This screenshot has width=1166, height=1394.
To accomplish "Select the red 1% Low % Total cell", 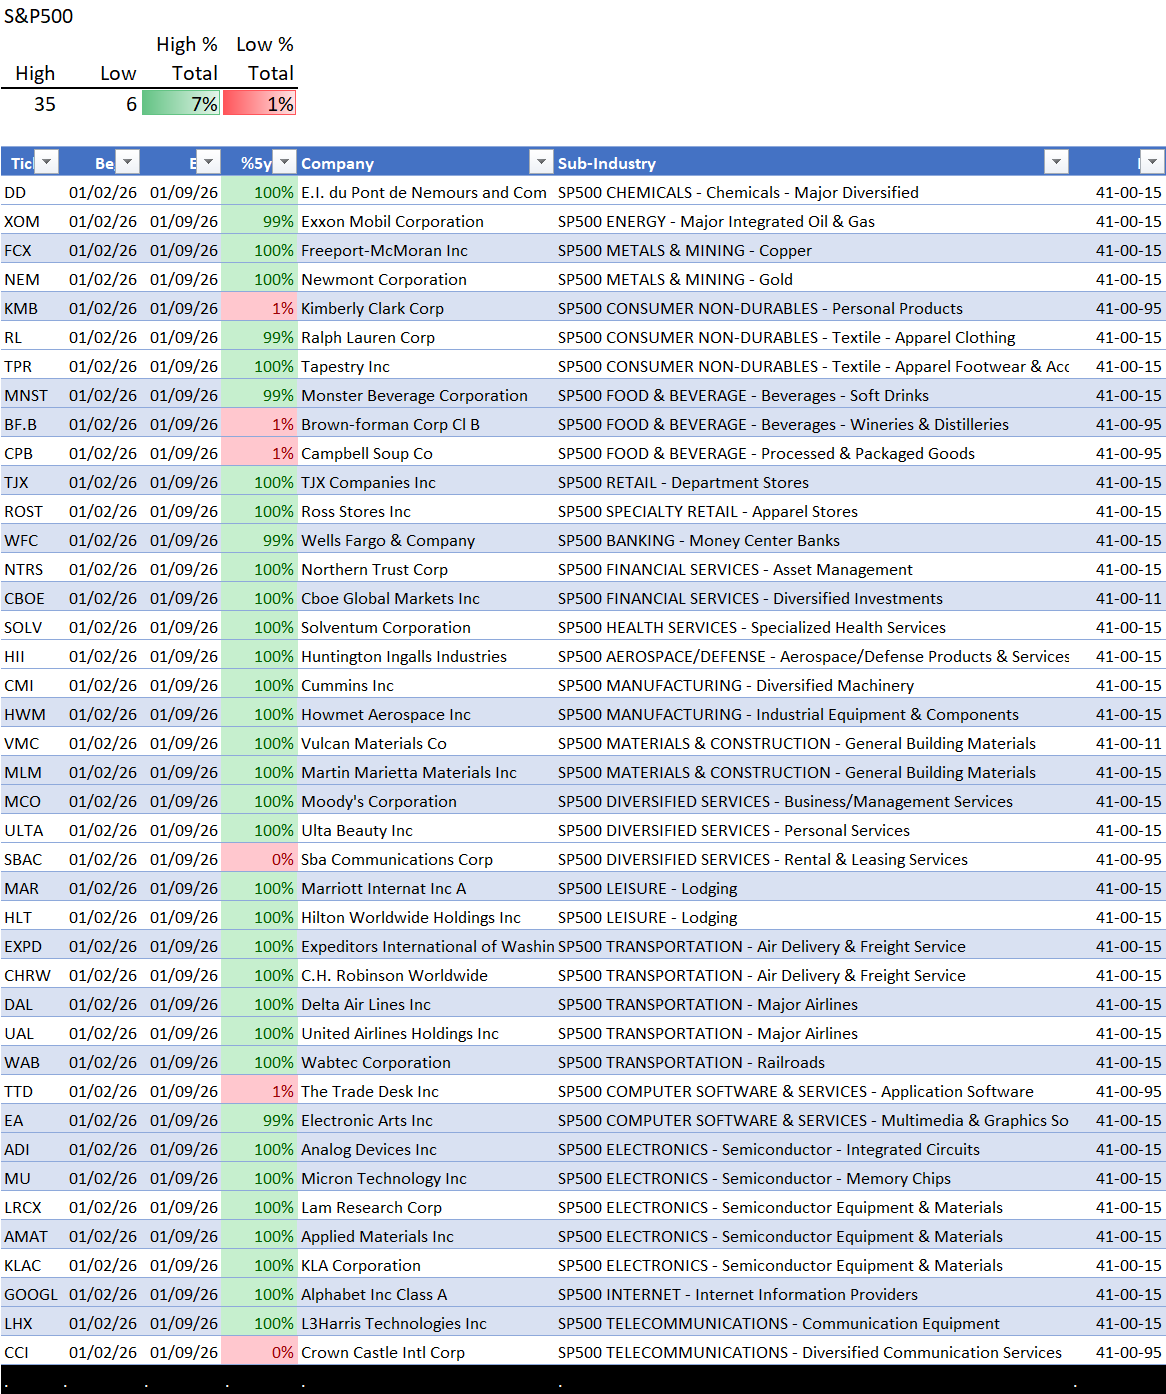I will pos(260,104).
